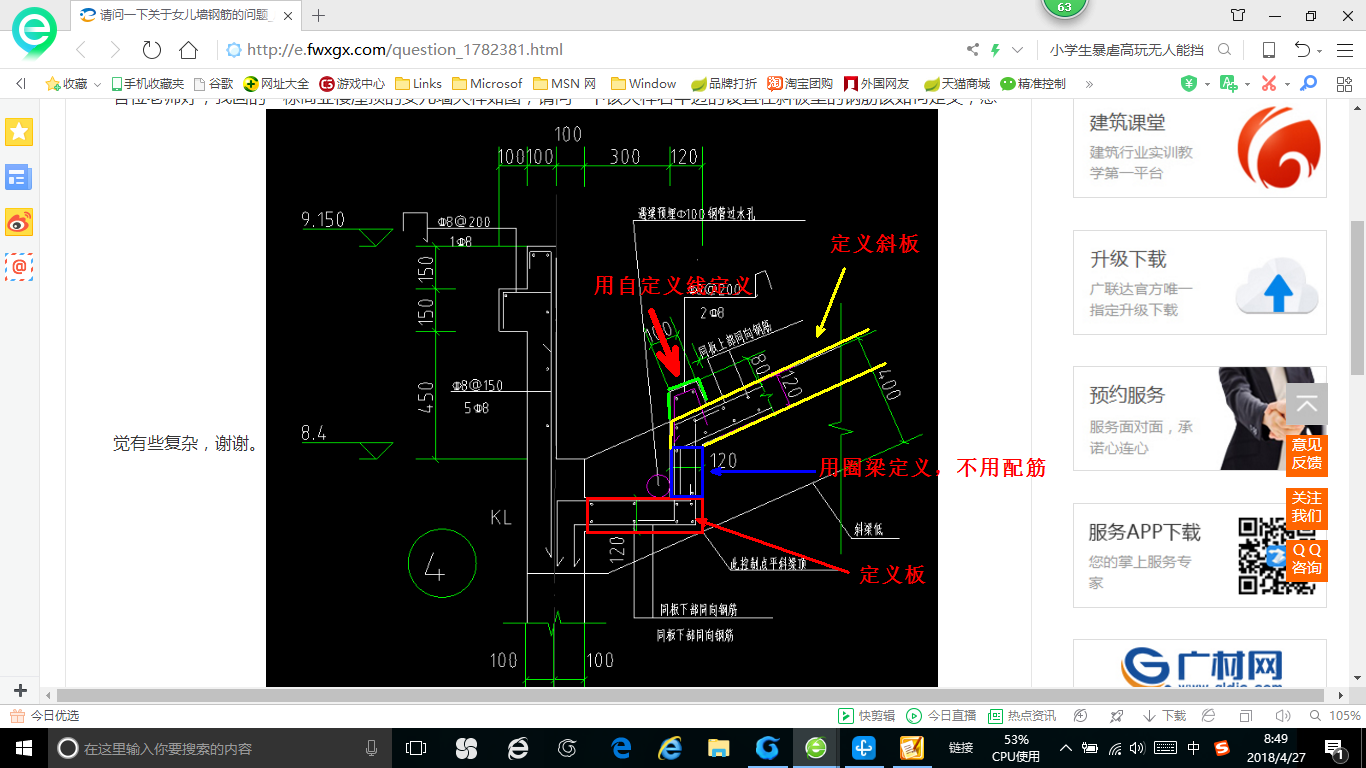Add sidebar item with plus icon
This screenshot has height=768, width=1366.
pyautogui.click(x=20, y=691)
